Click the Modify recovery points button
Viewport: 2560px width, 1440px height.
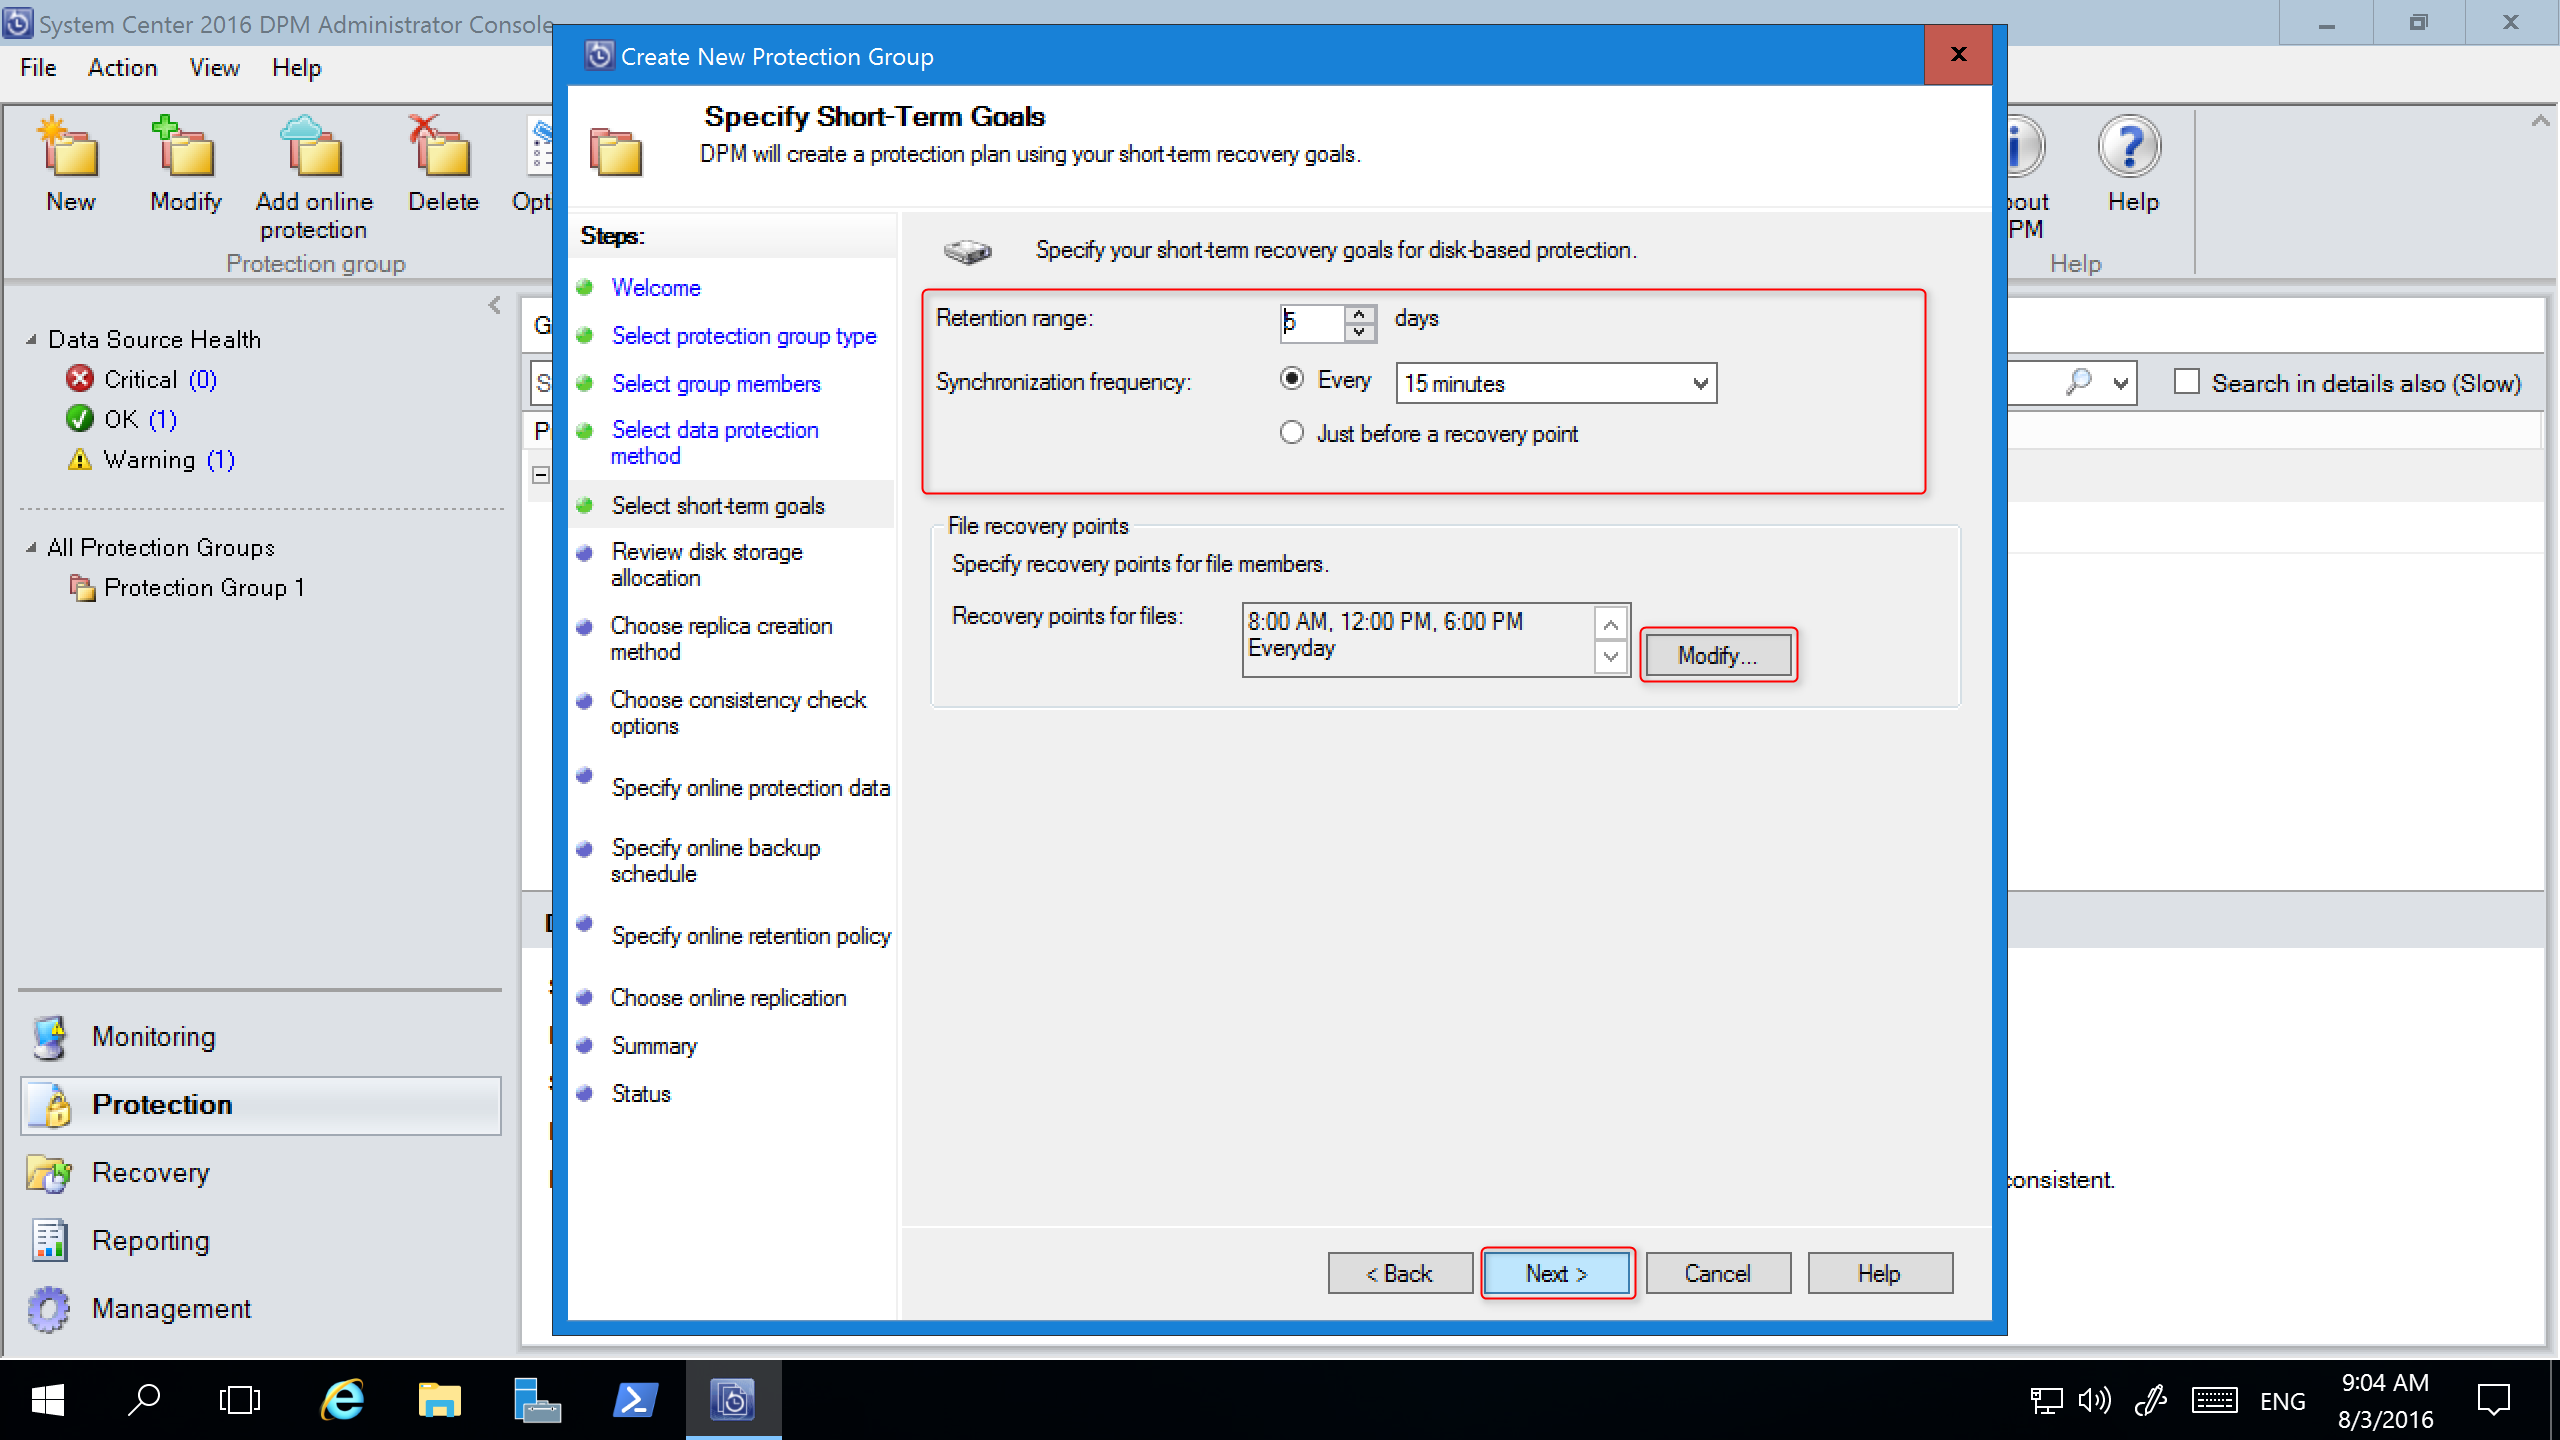point(1718,654)
